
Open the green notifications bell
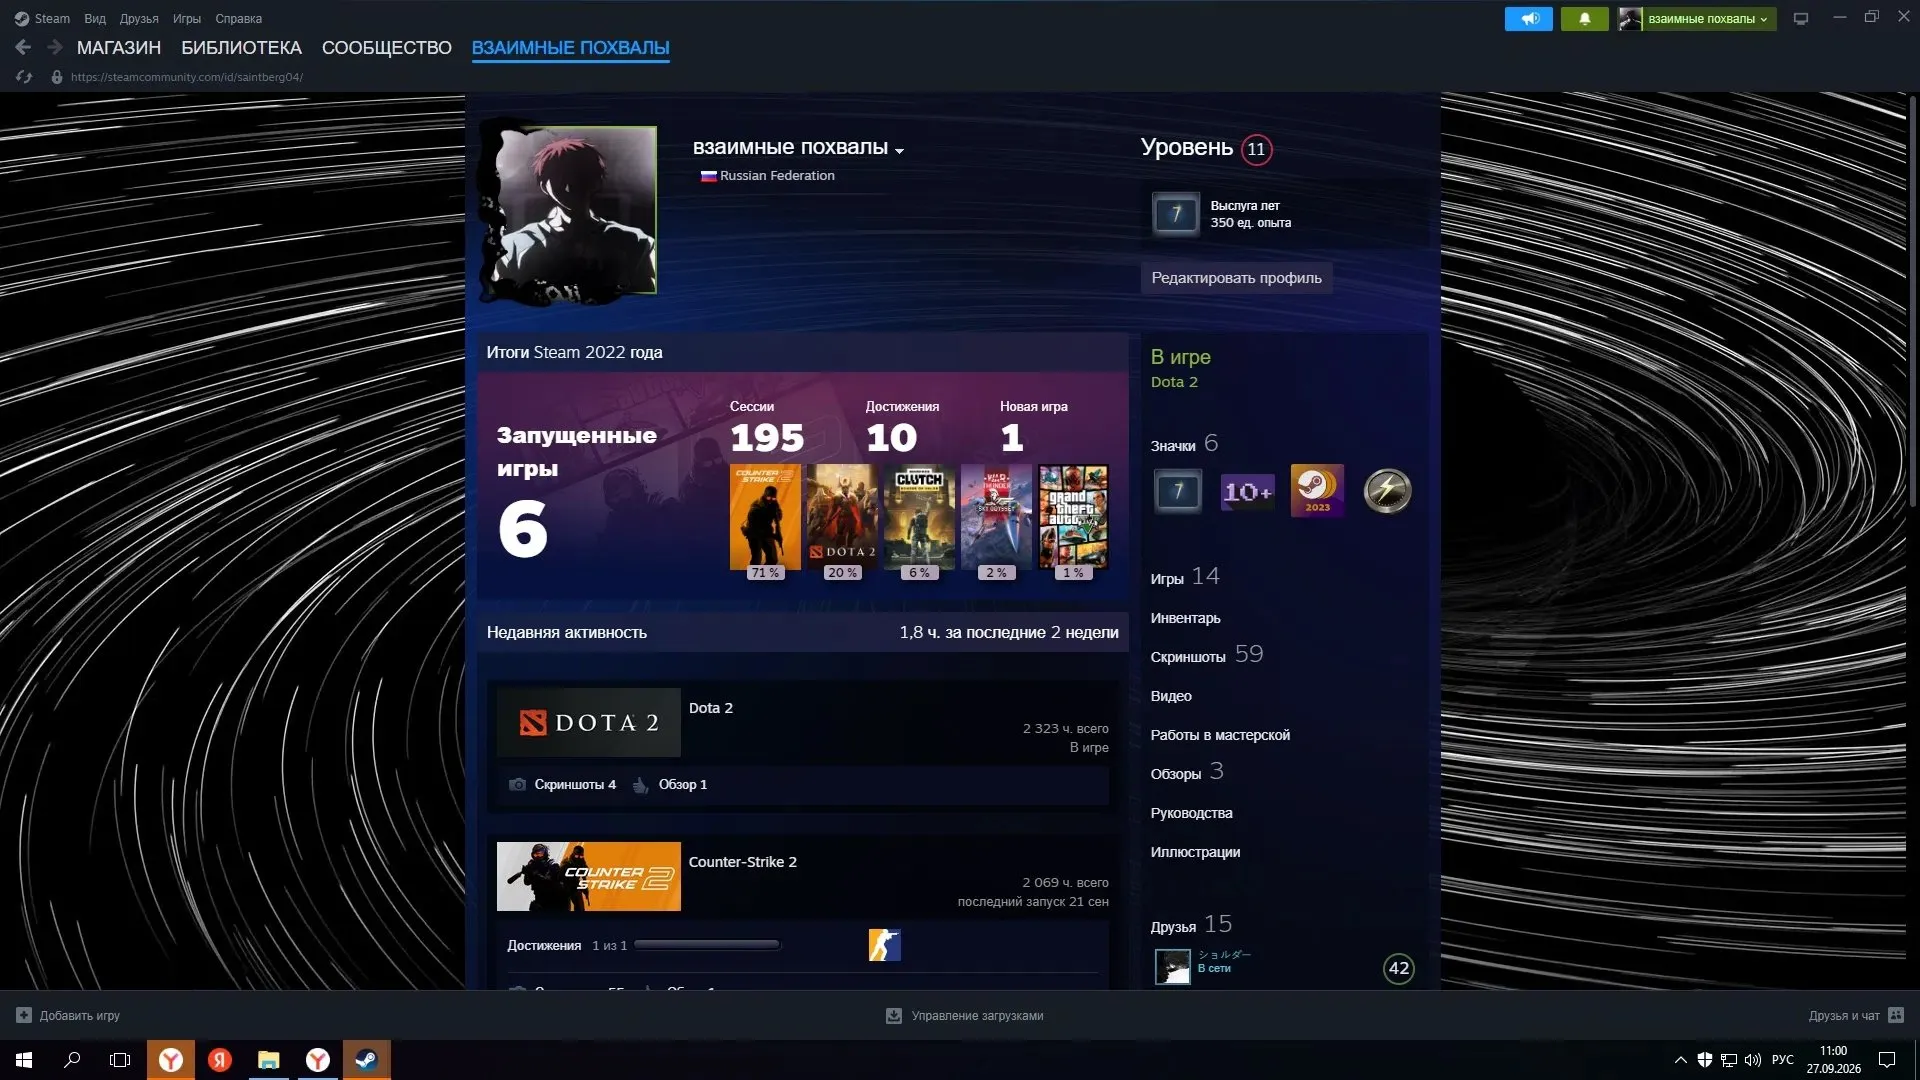point(1584,18)
